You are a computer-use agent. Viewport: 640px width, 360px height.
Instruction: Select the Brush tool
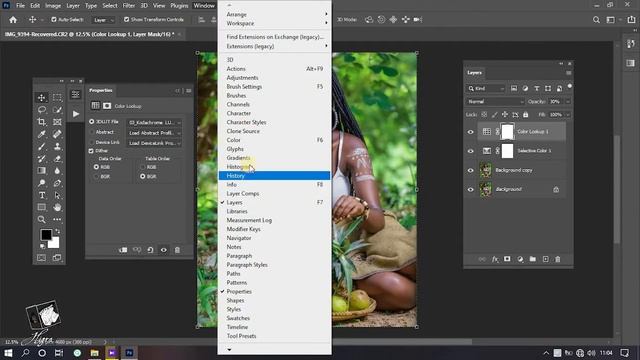pos(41,146)
